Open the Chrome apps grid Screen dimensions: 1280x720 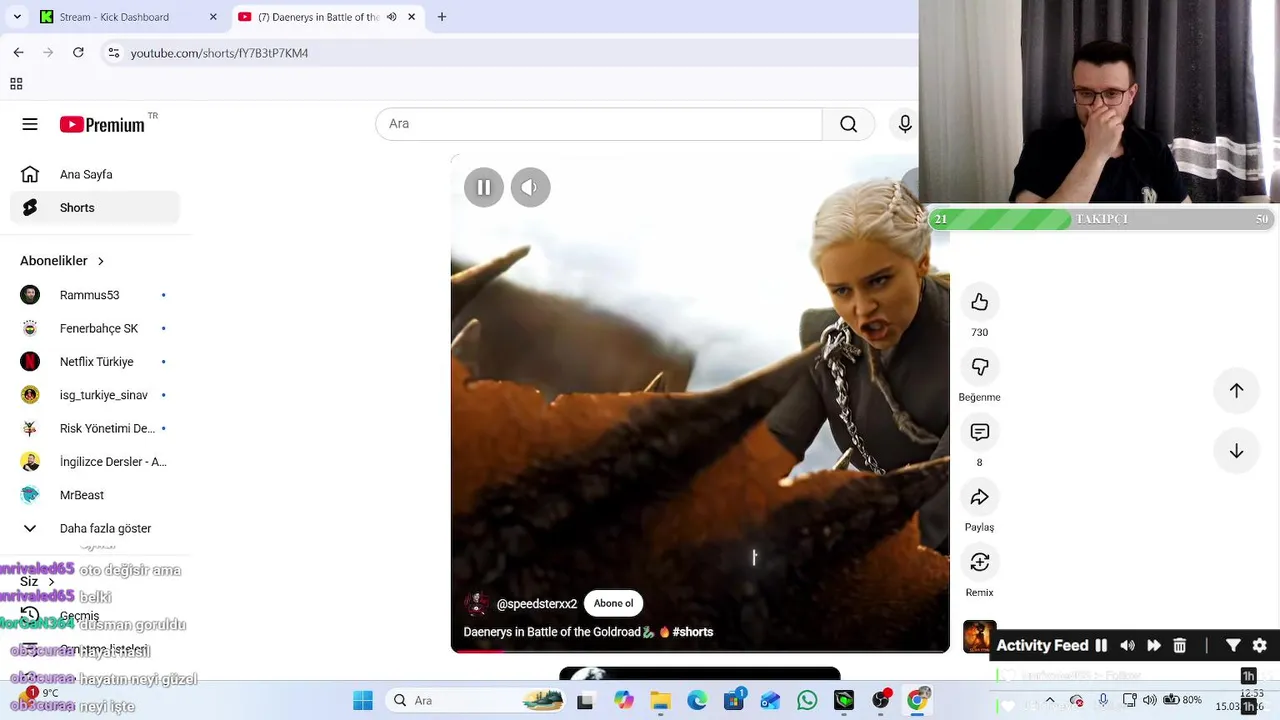pos(16,84)
